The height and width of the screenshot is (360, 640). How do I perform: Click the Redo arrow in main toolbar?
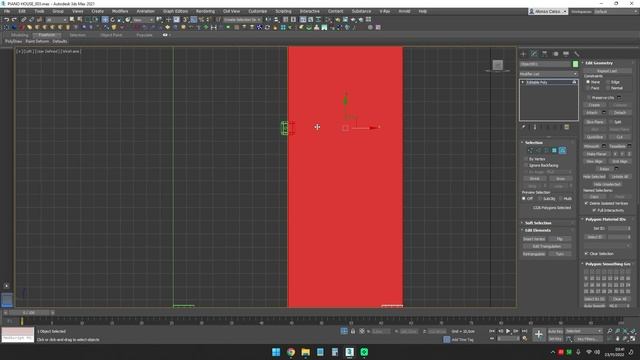[x=14, y=20]
